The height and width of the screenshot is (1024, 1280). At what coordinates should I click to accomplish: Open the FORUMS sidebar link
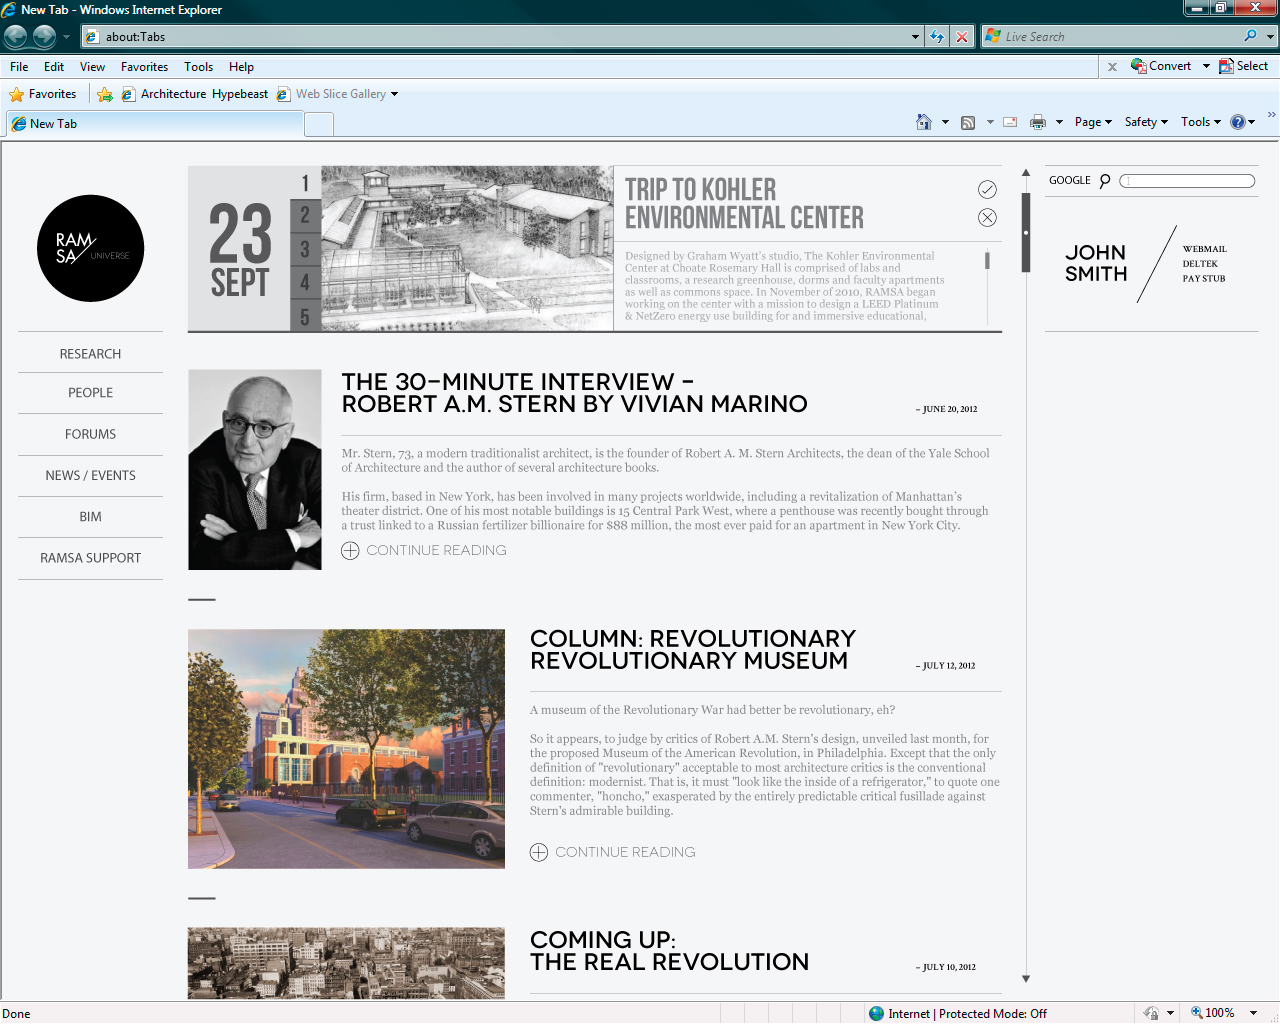point(90,434)
